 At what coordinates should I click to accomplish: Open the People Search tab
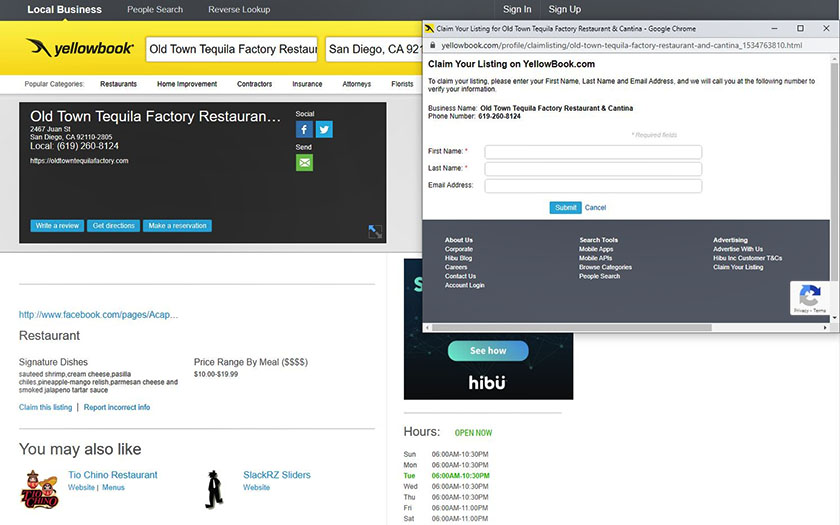click(155, 10)
